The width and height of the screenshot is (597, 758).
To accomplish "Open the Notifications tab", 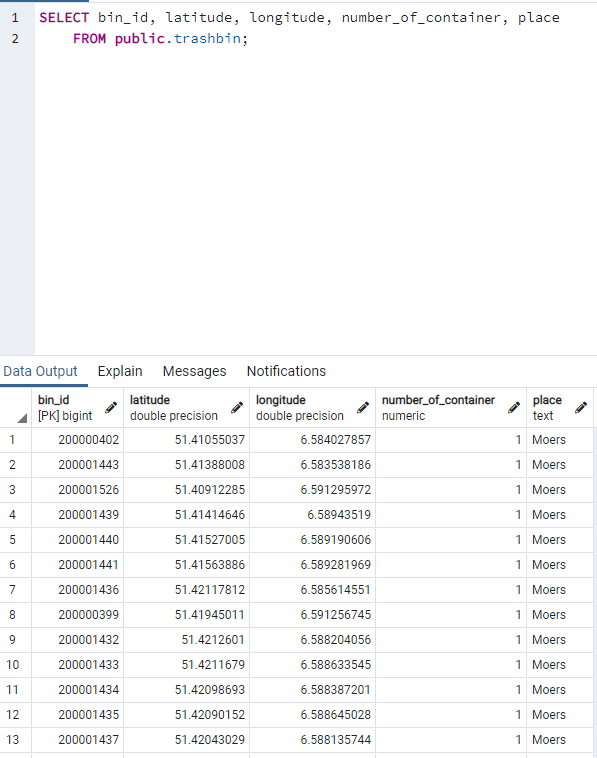I will (286, 371).
